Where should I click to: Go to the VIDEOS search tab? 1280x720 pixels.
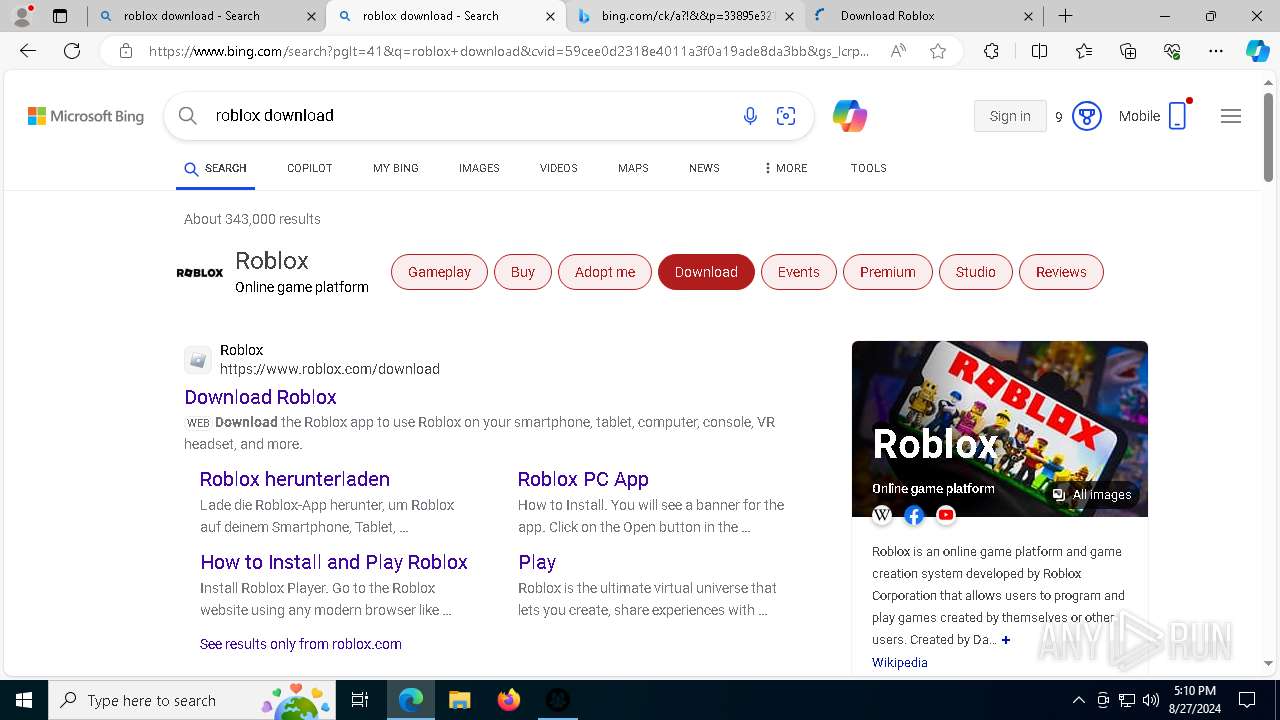point(559,168)
